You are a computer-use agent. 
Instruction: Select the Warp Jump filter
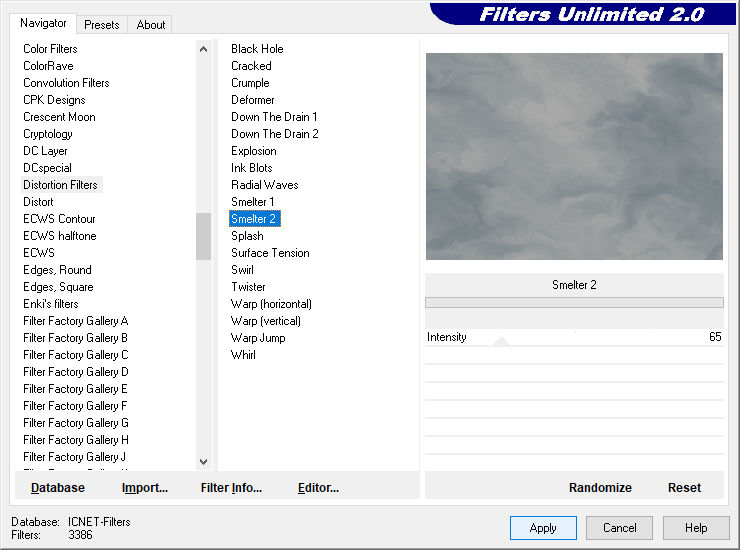click(x=258, y=338)
